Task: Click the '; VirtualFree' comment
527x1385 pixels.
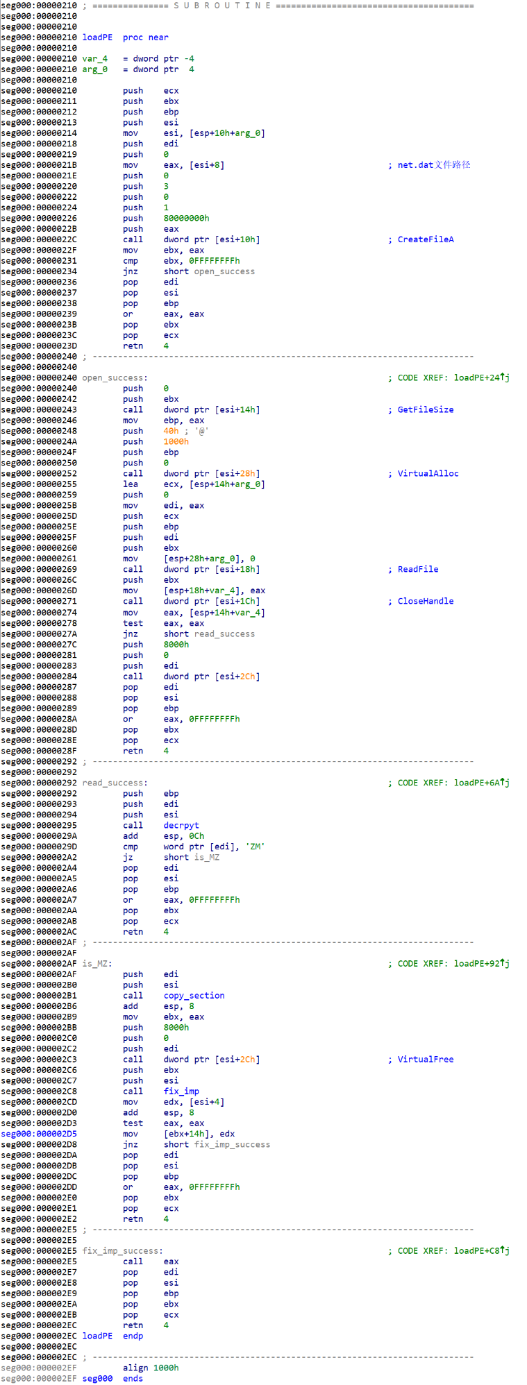Action: coord(420,1059)
